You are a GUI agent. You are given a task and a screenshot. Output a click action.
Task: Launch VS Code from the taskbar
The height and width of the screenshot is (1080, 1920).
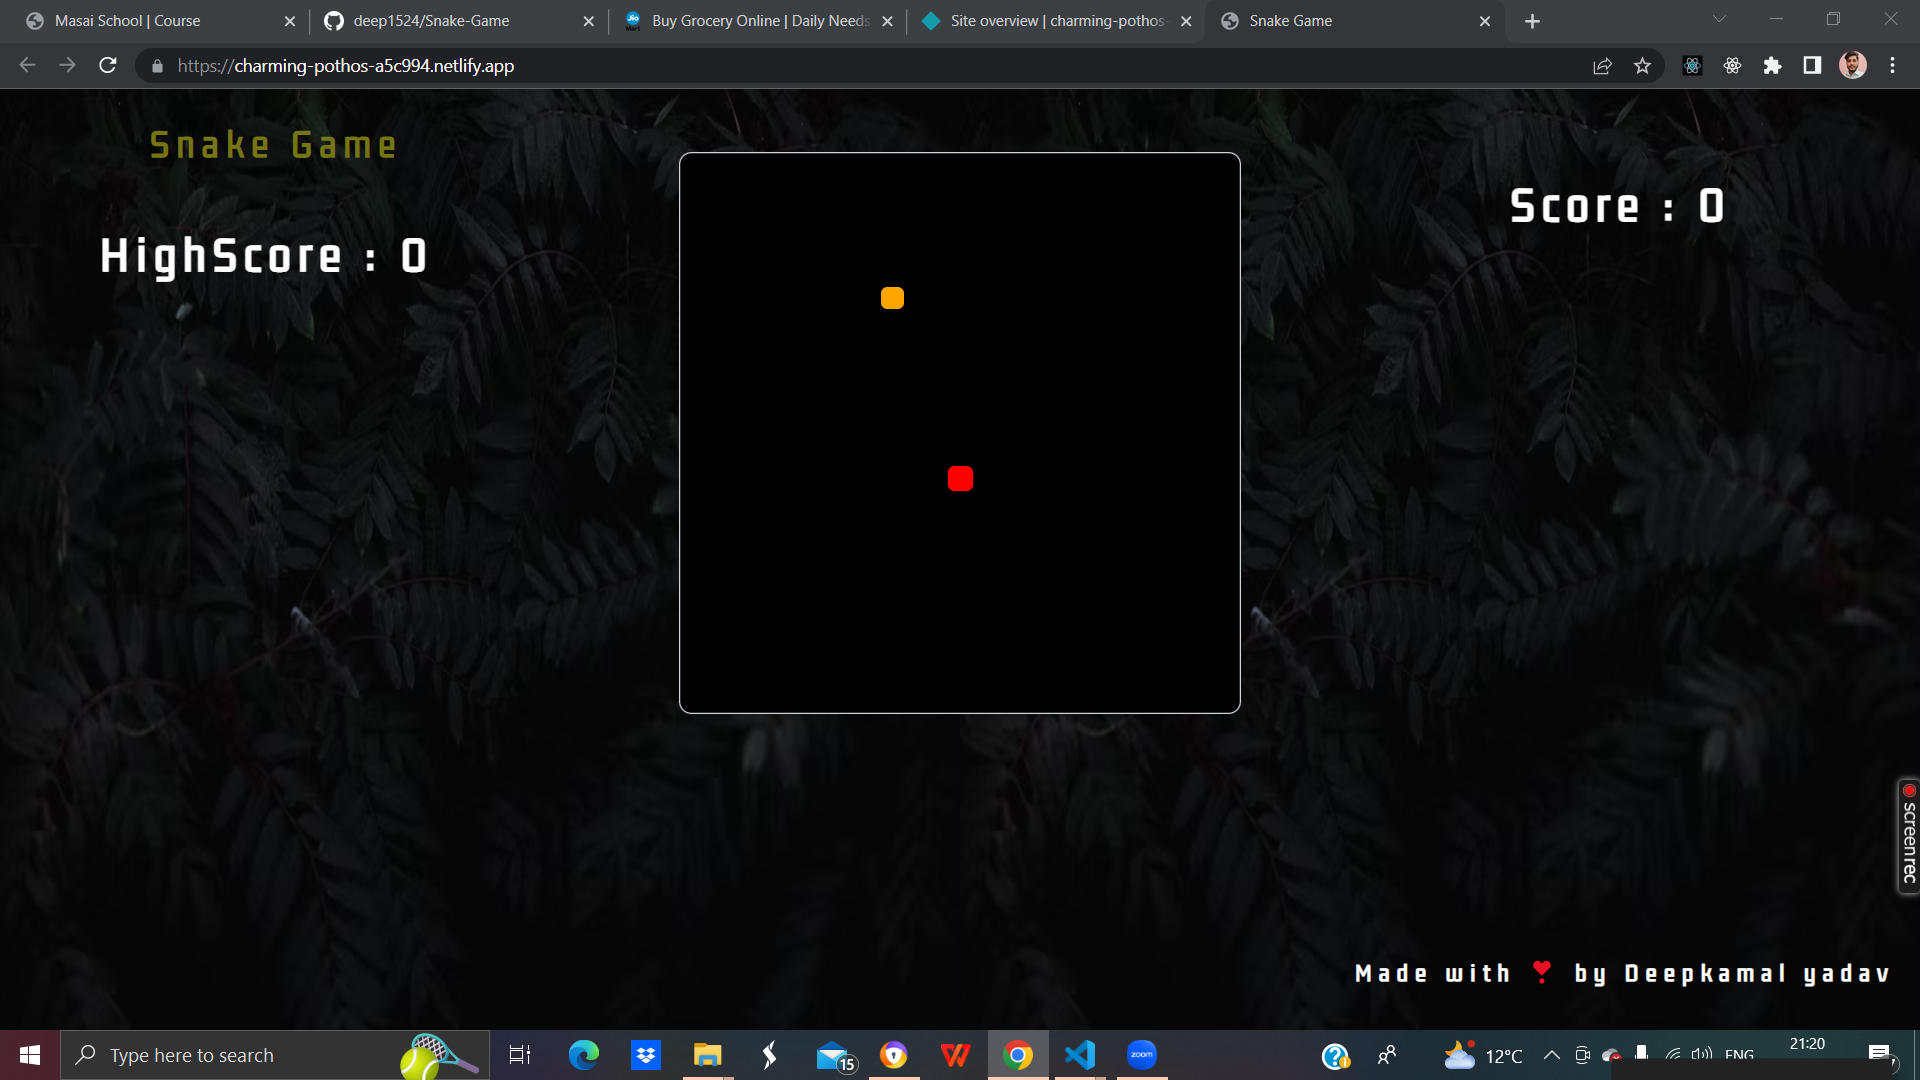coord(1080,1054)
